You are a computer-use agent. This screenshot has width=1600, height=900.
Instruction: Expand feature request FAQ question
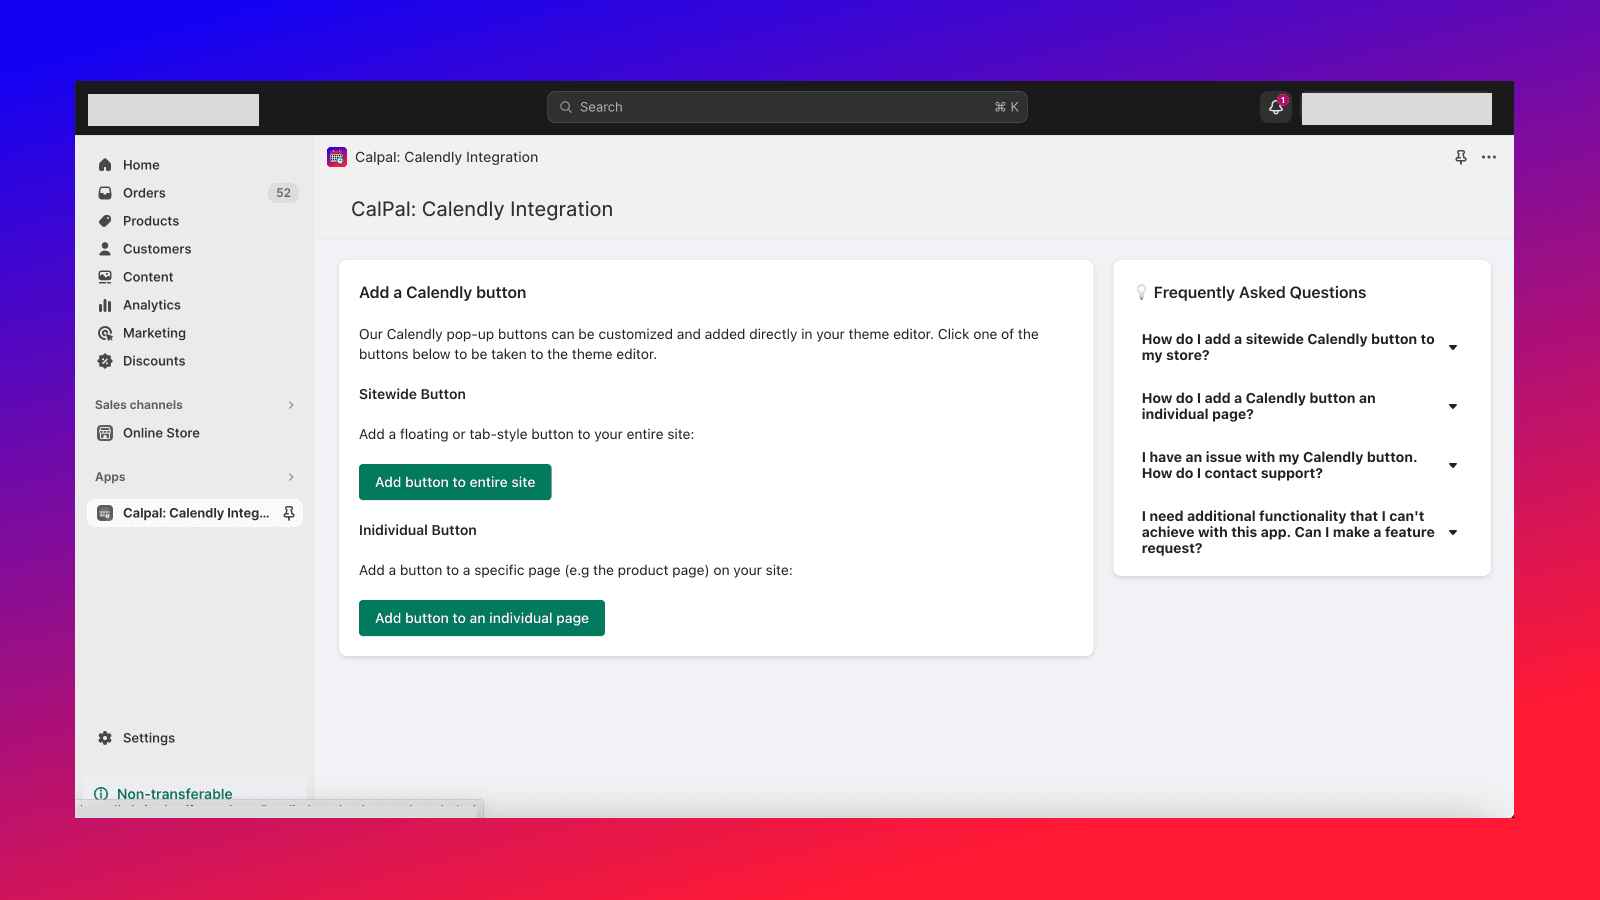coord(1453,532)
